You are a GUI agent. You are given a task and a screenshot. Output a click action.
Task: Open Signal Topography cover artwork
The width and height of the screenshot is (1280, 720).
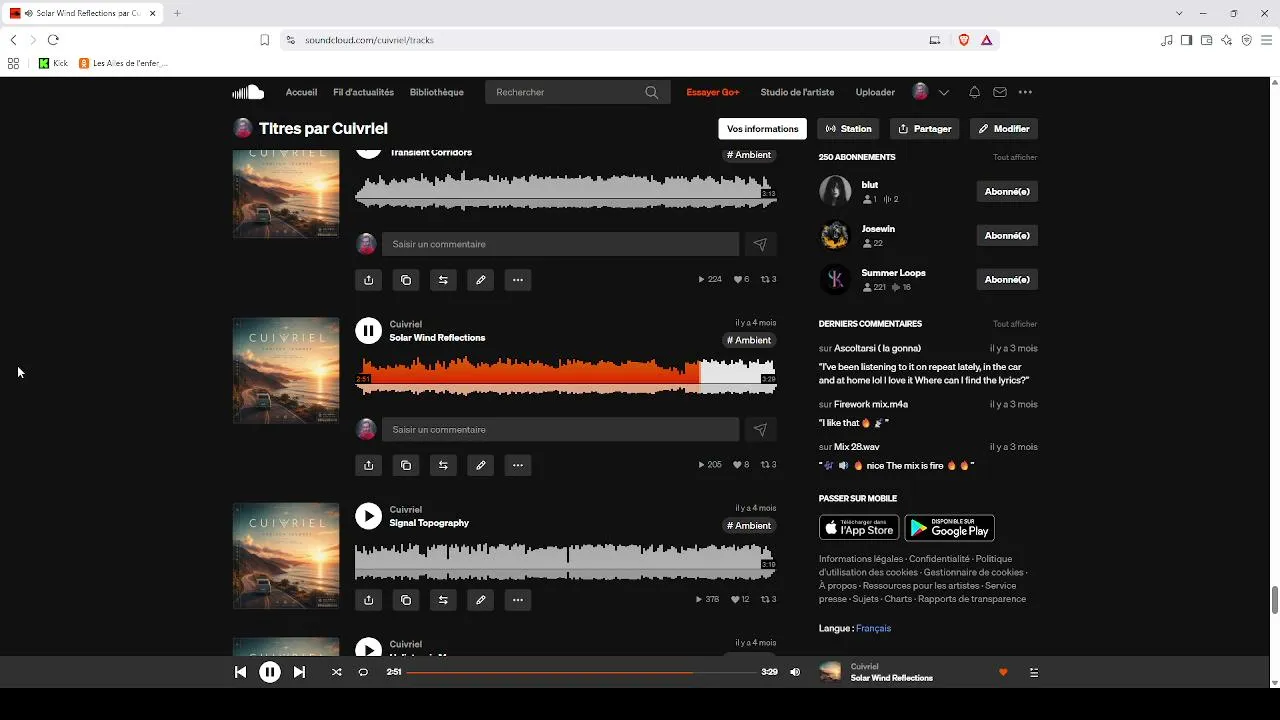[286, 555]
